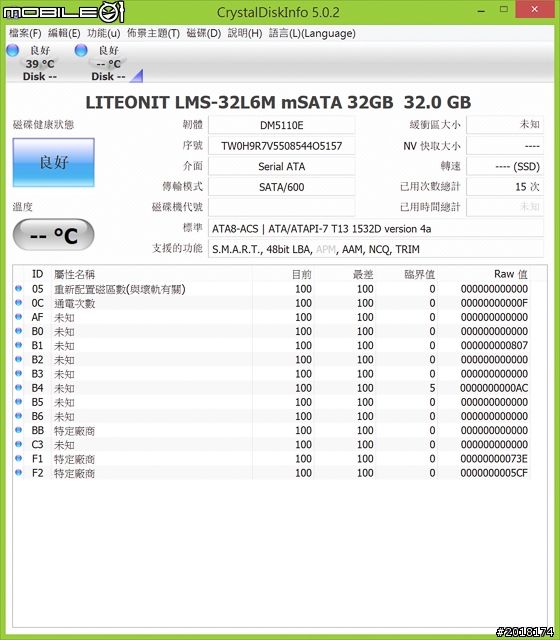The image size is (560, 640).
Task: Click the status dot for attribute B5
Action: tap(18, 402)
